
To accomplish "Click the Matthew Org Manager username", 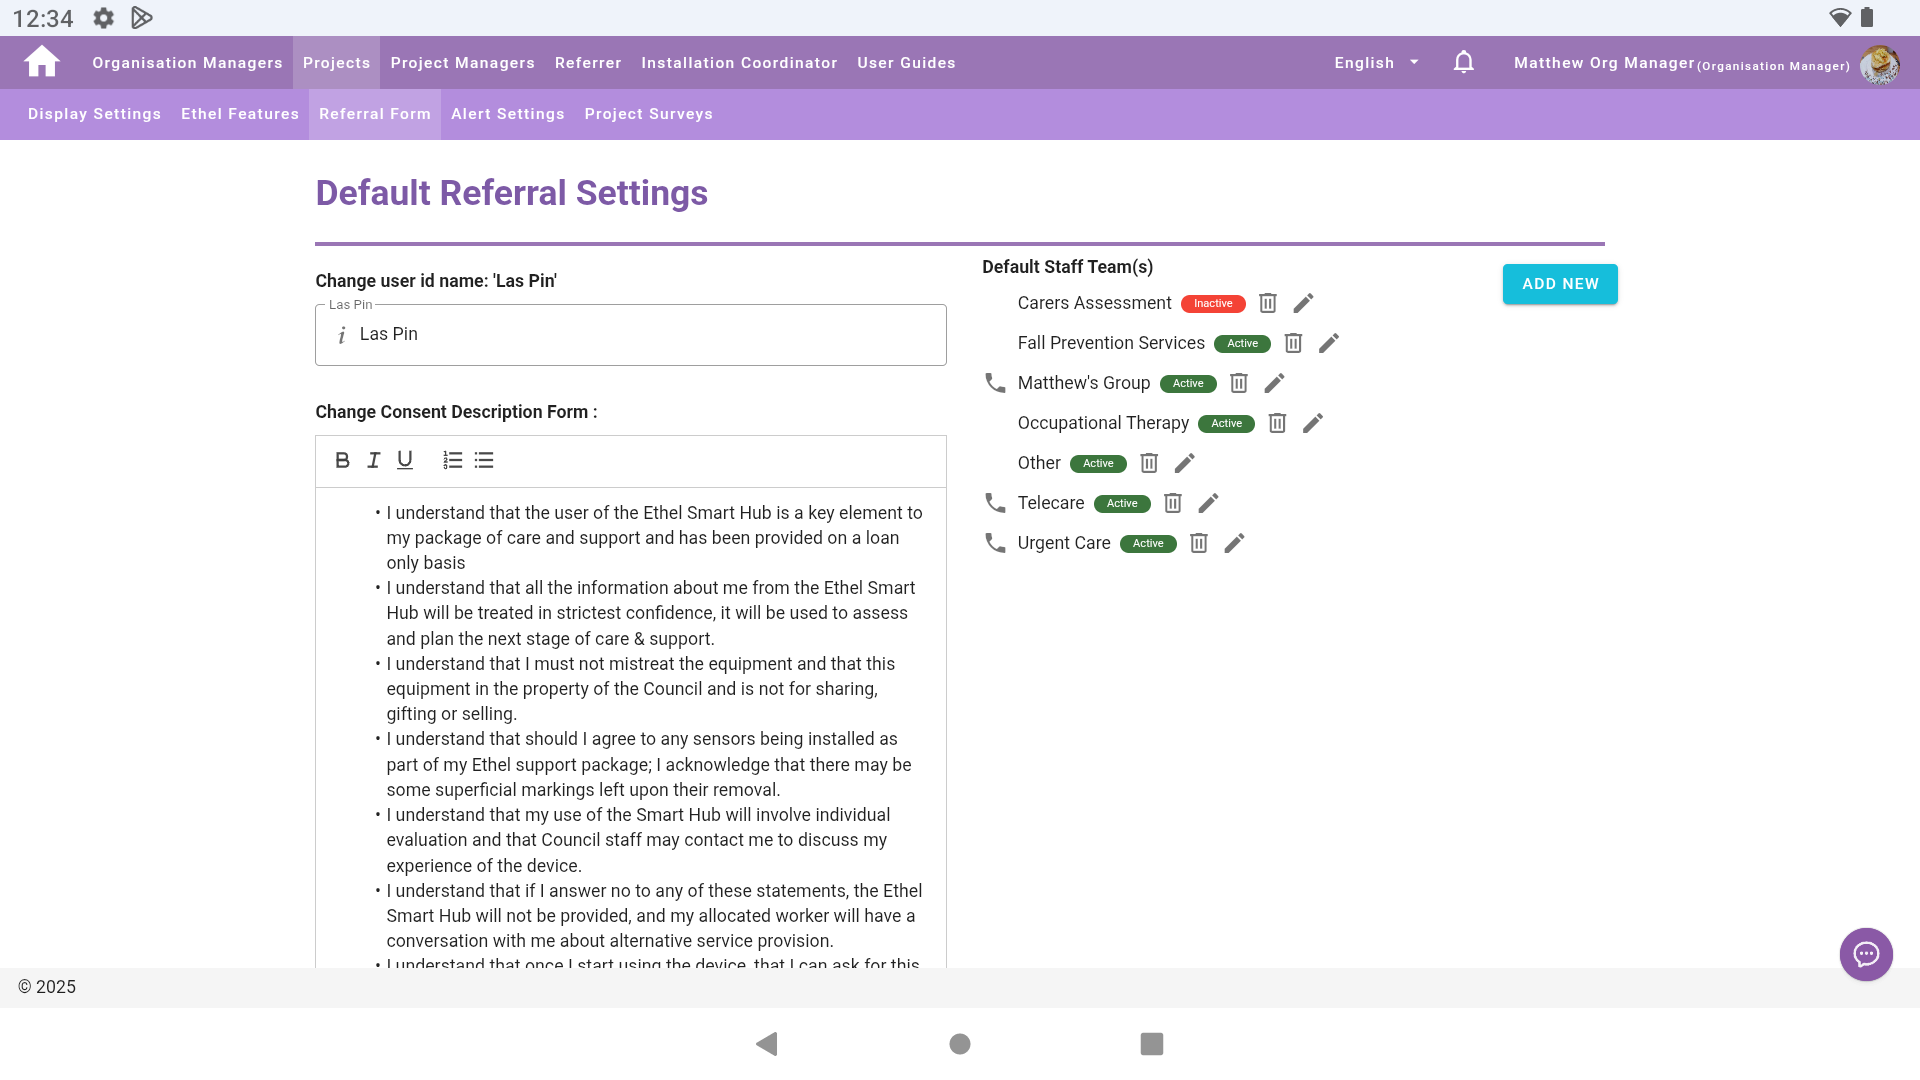I will coord(1604,62).
